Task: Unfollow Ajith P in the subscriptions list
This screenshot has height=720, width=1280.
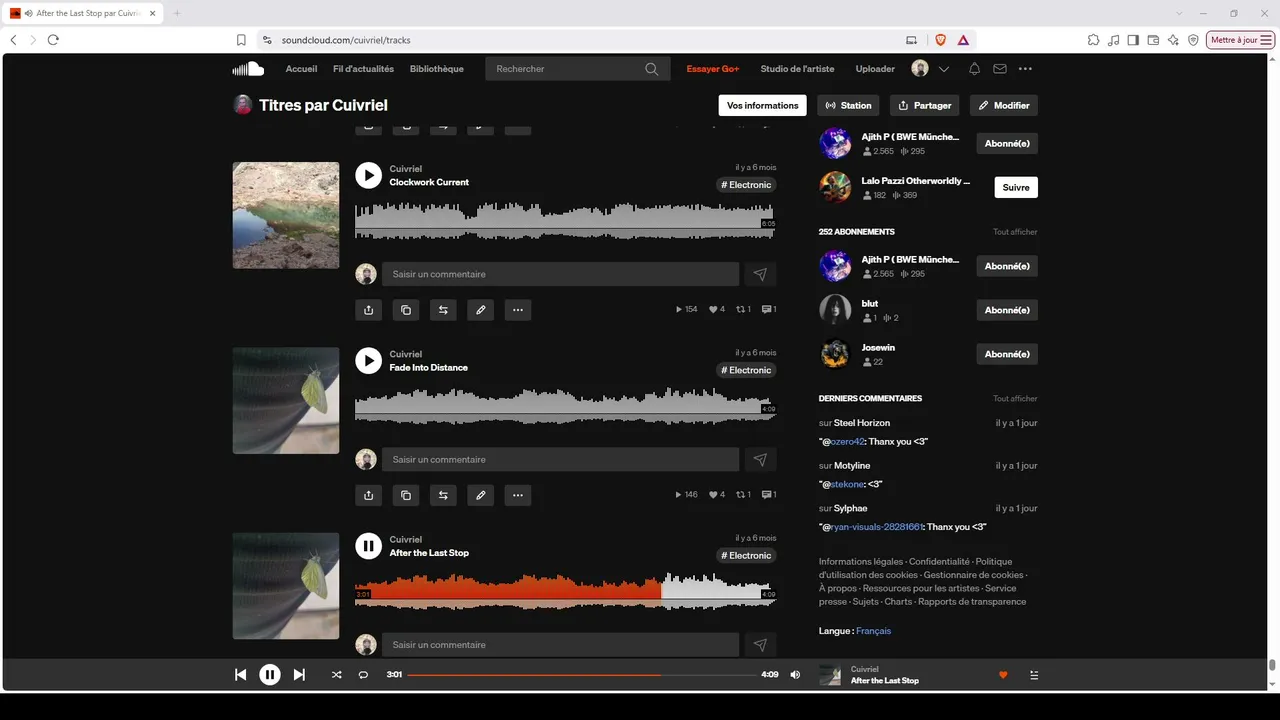Action: (1007, 266)
